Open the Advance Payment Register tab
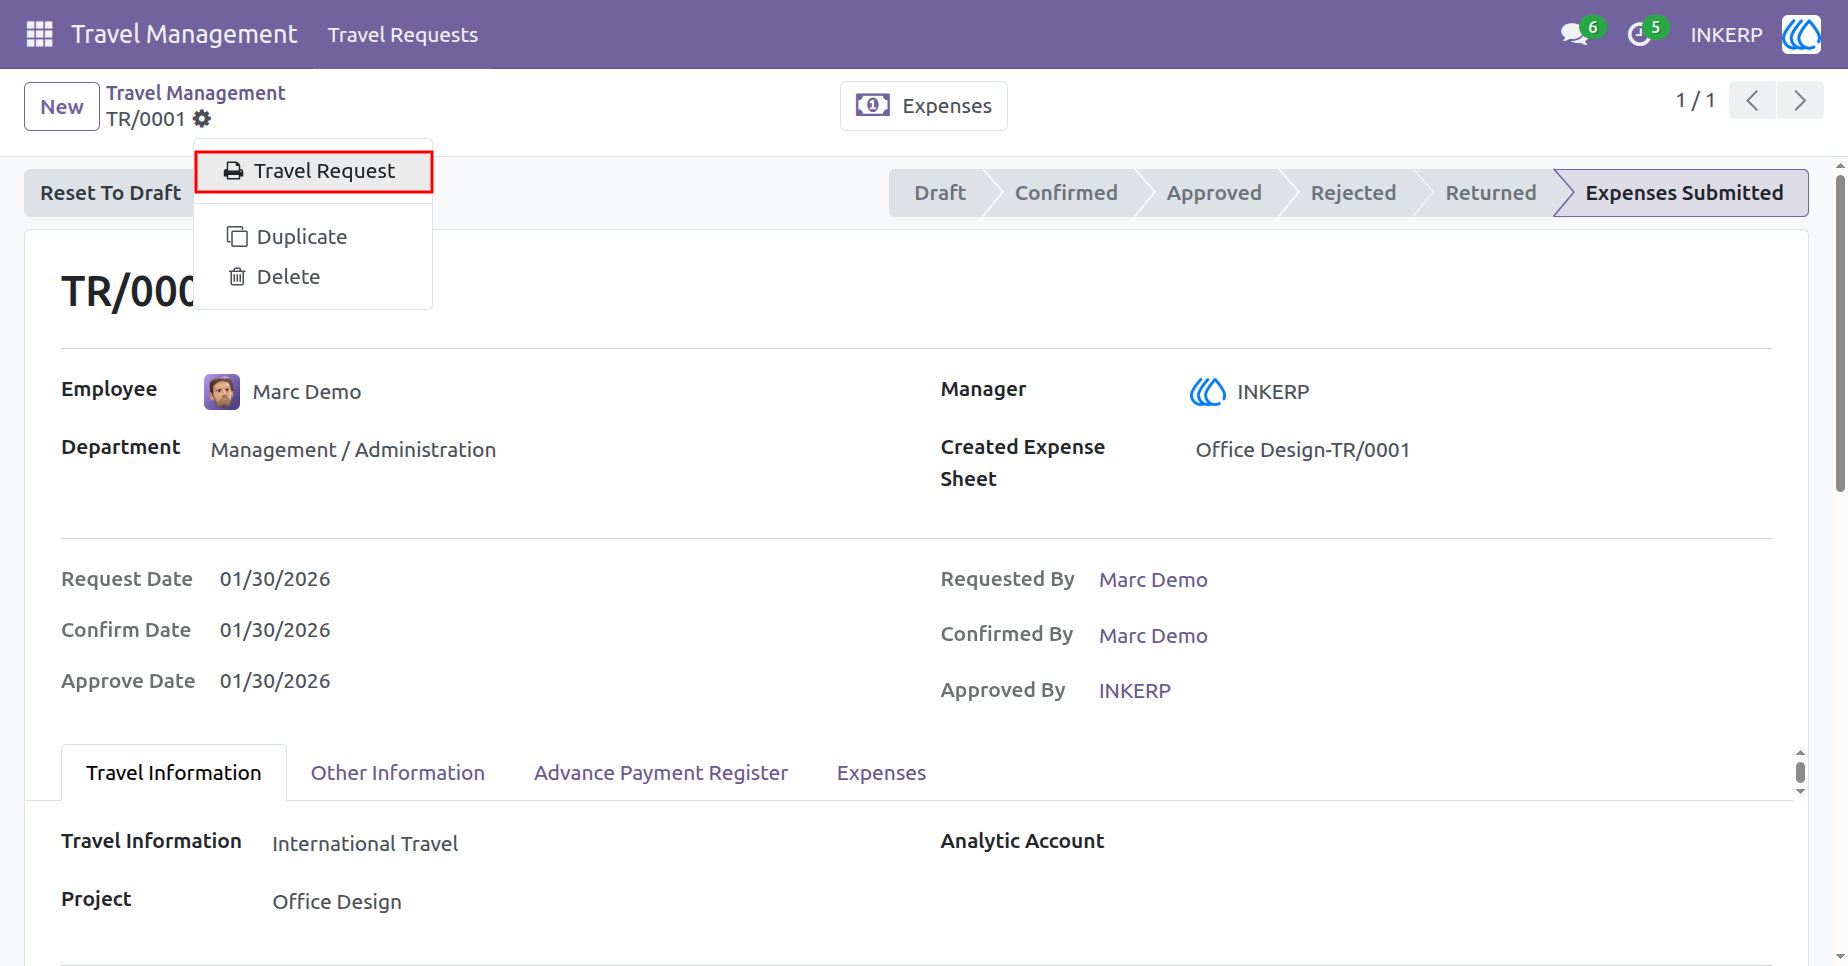1848x966 pixels. click(661, 772)
